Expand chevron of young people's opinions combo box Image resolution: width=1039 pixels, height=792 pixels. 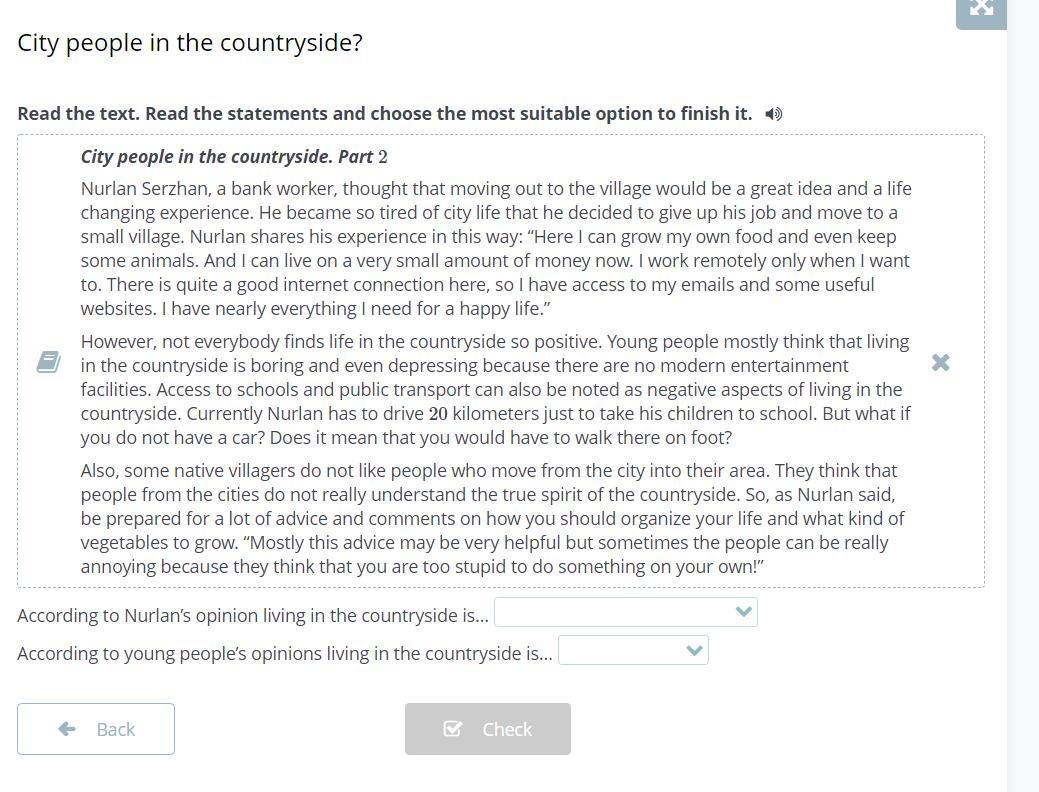694,650
